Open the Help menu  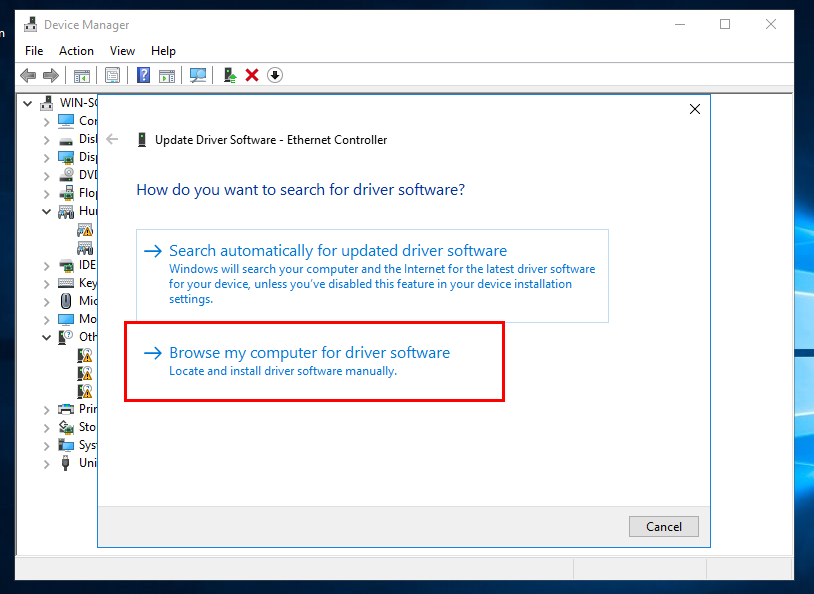click(163, 51)
